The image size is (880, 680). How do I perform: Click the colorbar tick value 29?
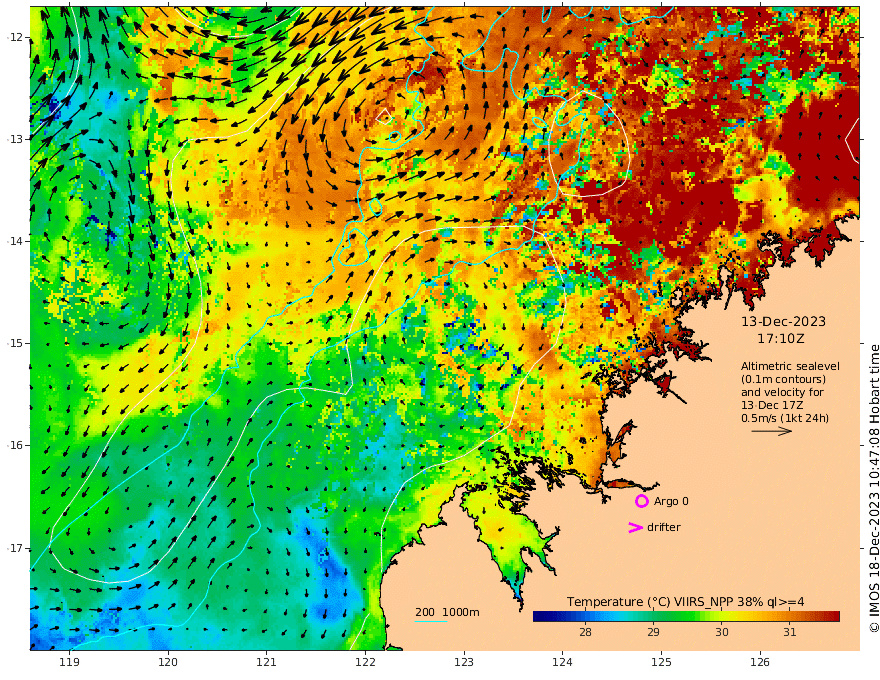click(x=653, y=632)
